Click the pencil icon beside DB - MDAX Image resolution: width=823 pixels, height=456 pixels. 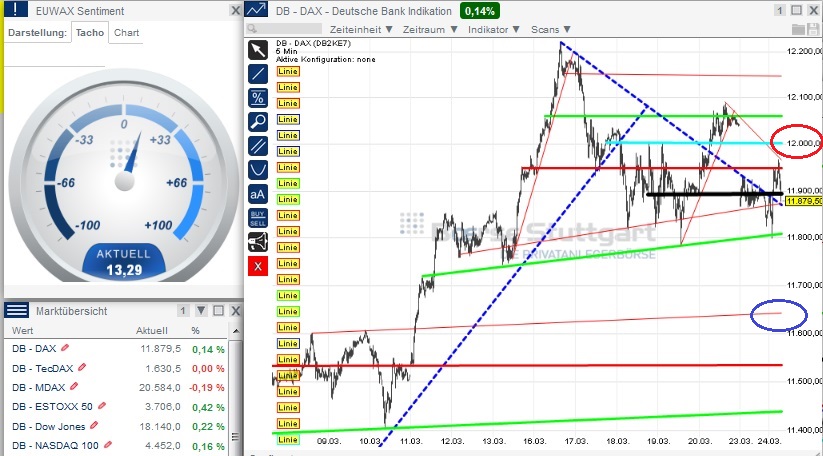click(x=74, y=386)
